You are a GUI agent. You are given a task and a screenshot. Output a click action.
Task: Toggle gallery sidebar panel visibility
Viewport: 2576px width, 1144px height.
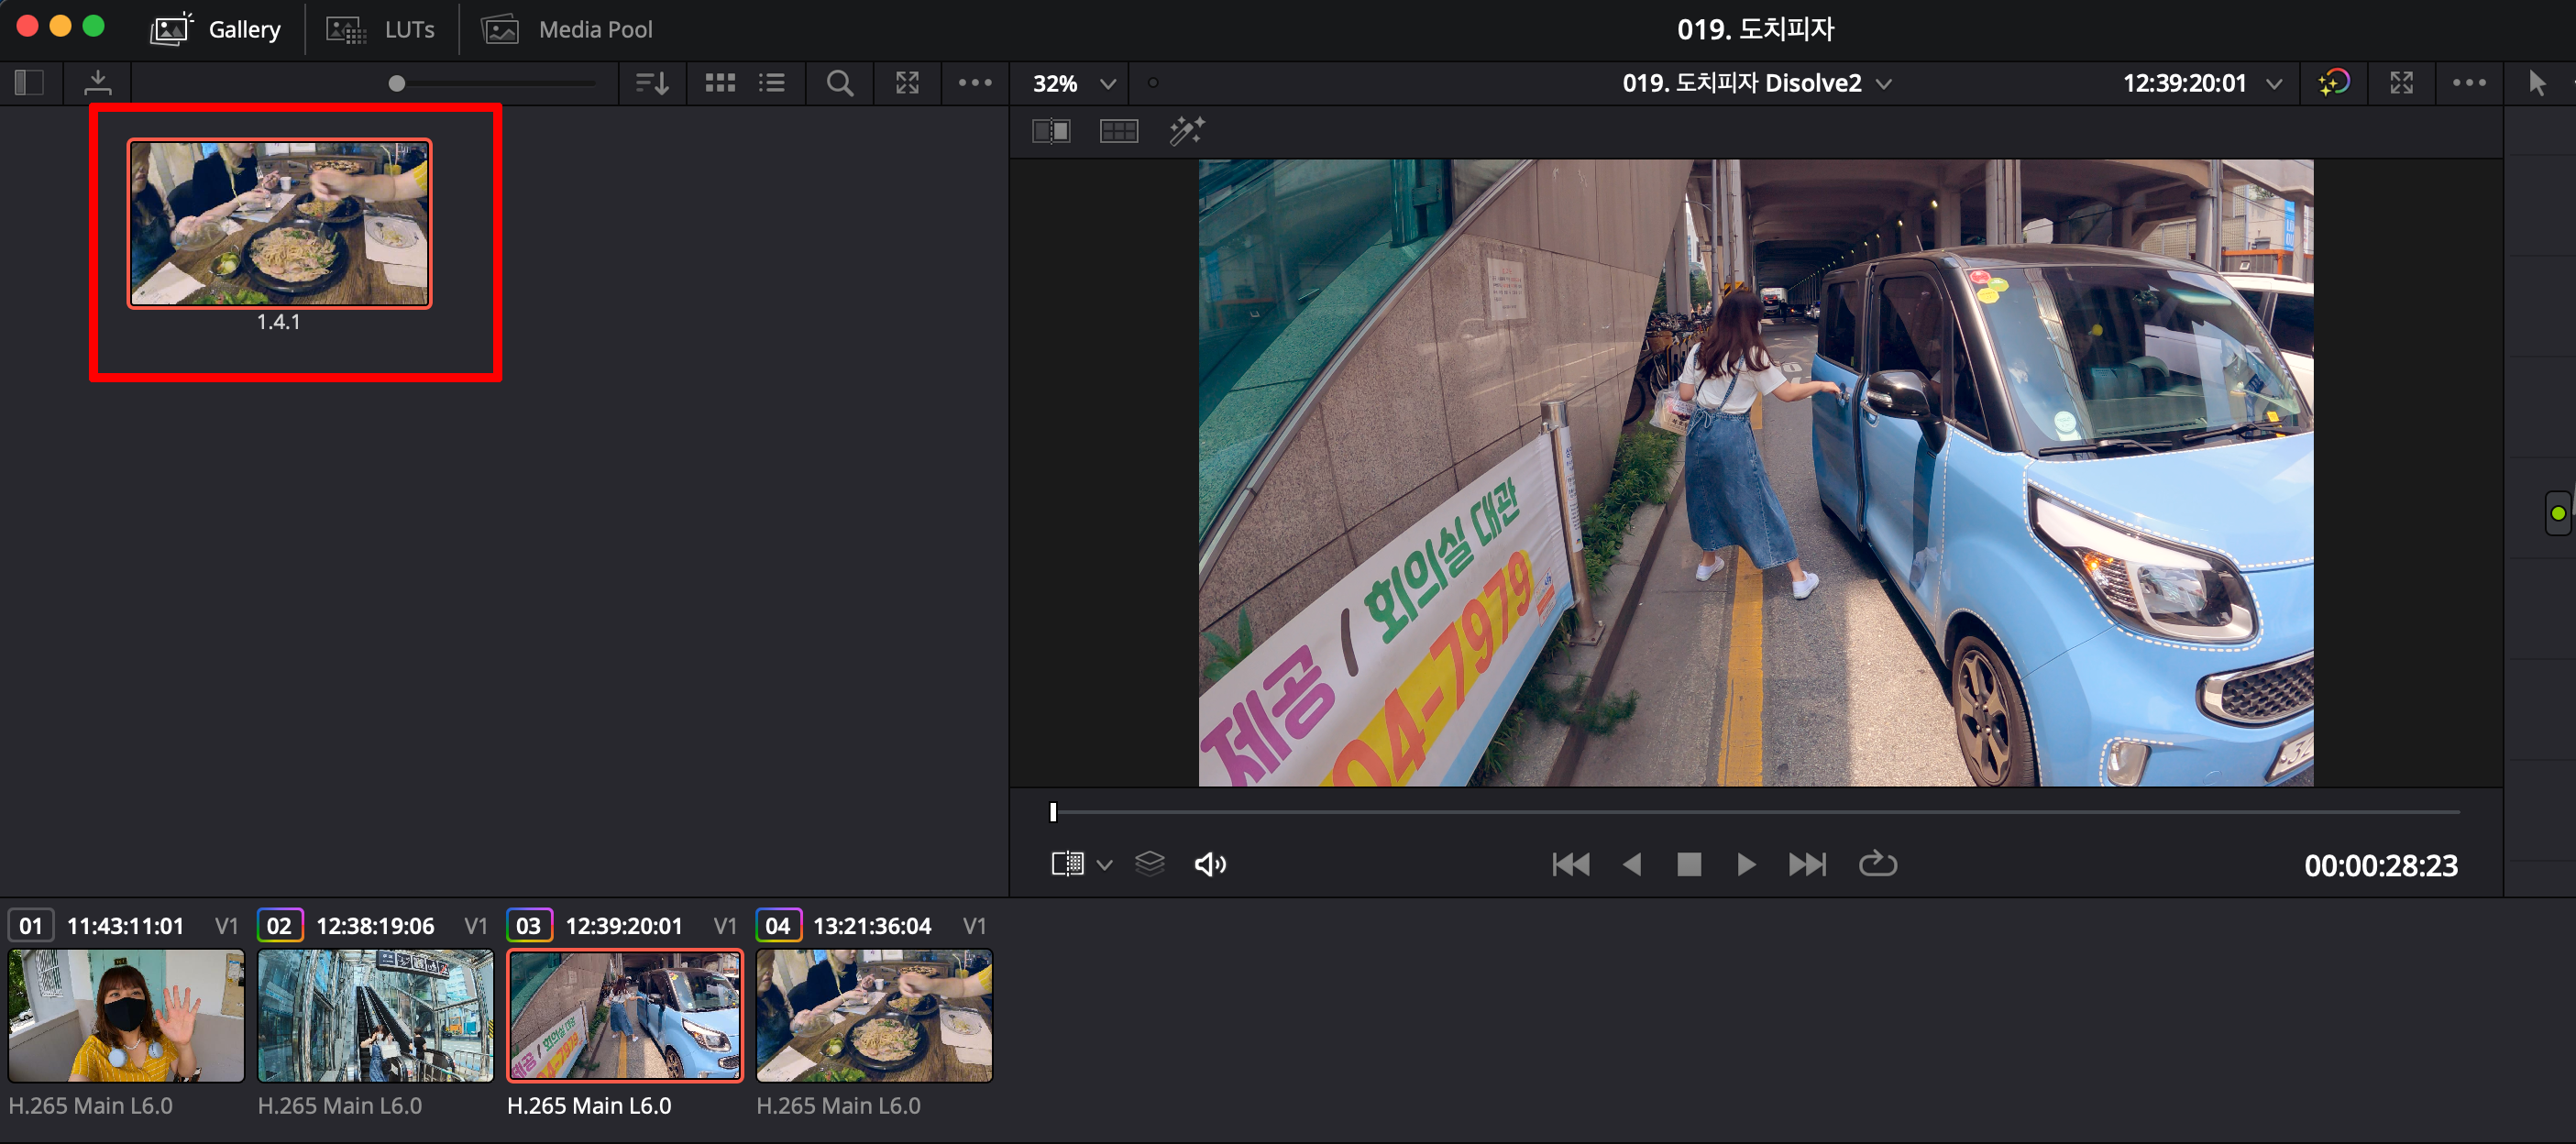point(29,83)
